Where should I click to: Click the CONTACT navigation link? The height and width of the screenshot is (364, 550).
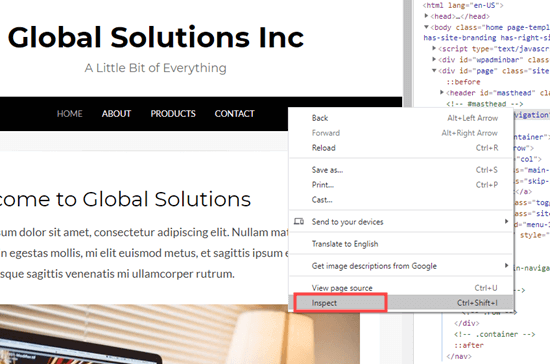(x=234, y=114)
